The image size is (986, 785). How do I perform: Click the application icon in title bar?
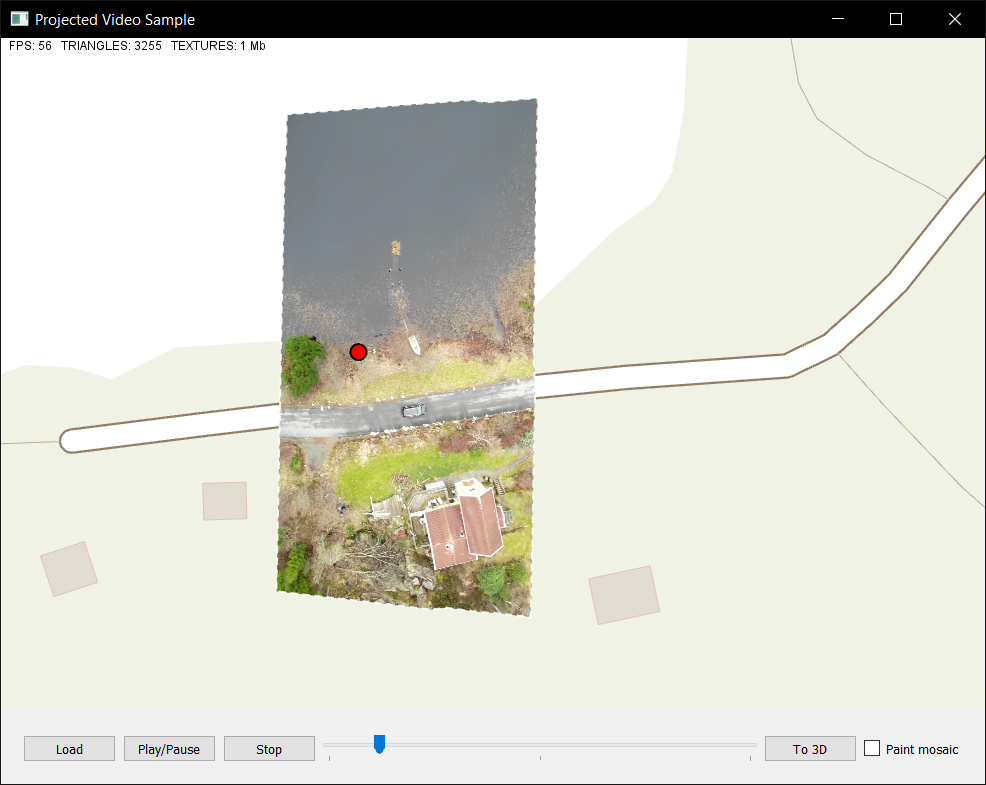click(19, 19)
